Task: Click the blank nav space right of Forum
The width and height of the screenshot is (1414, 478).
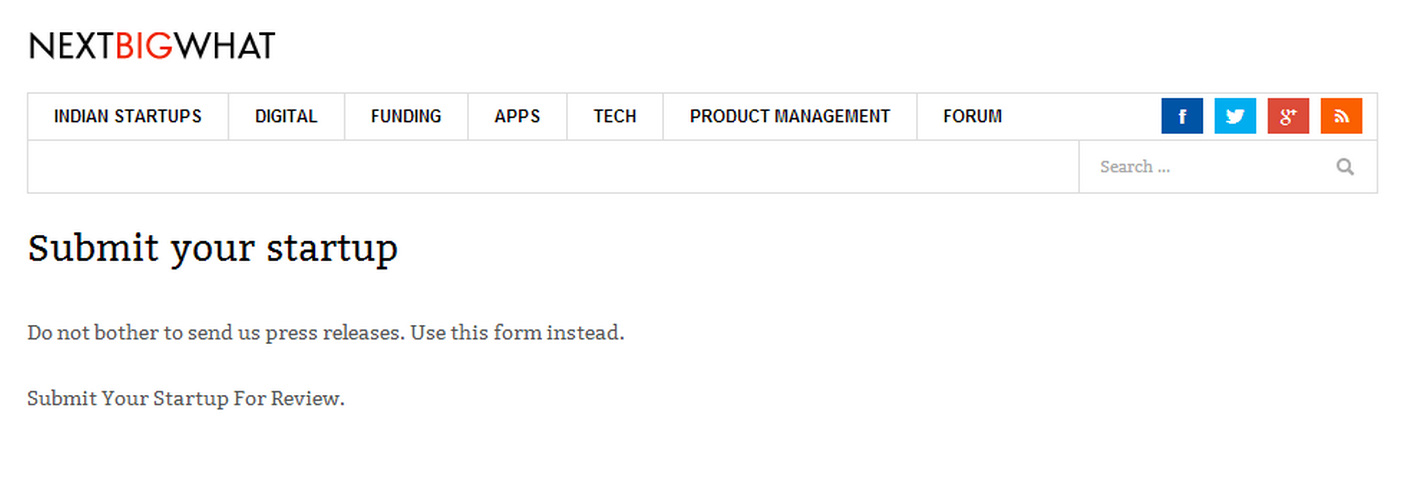Action: coord(1094,117)
